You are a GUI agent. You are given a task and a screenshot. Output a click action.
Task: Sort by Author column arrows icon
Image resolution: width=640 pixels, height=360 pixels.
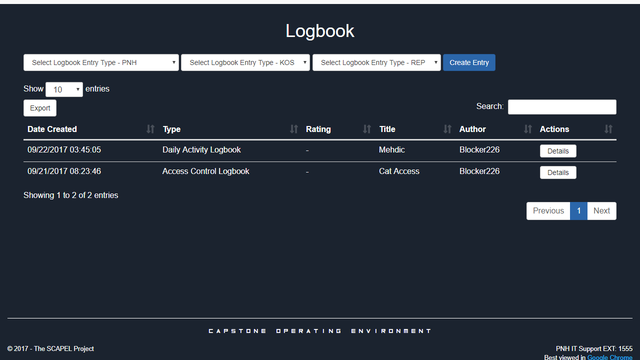click(x=528, y=129)
